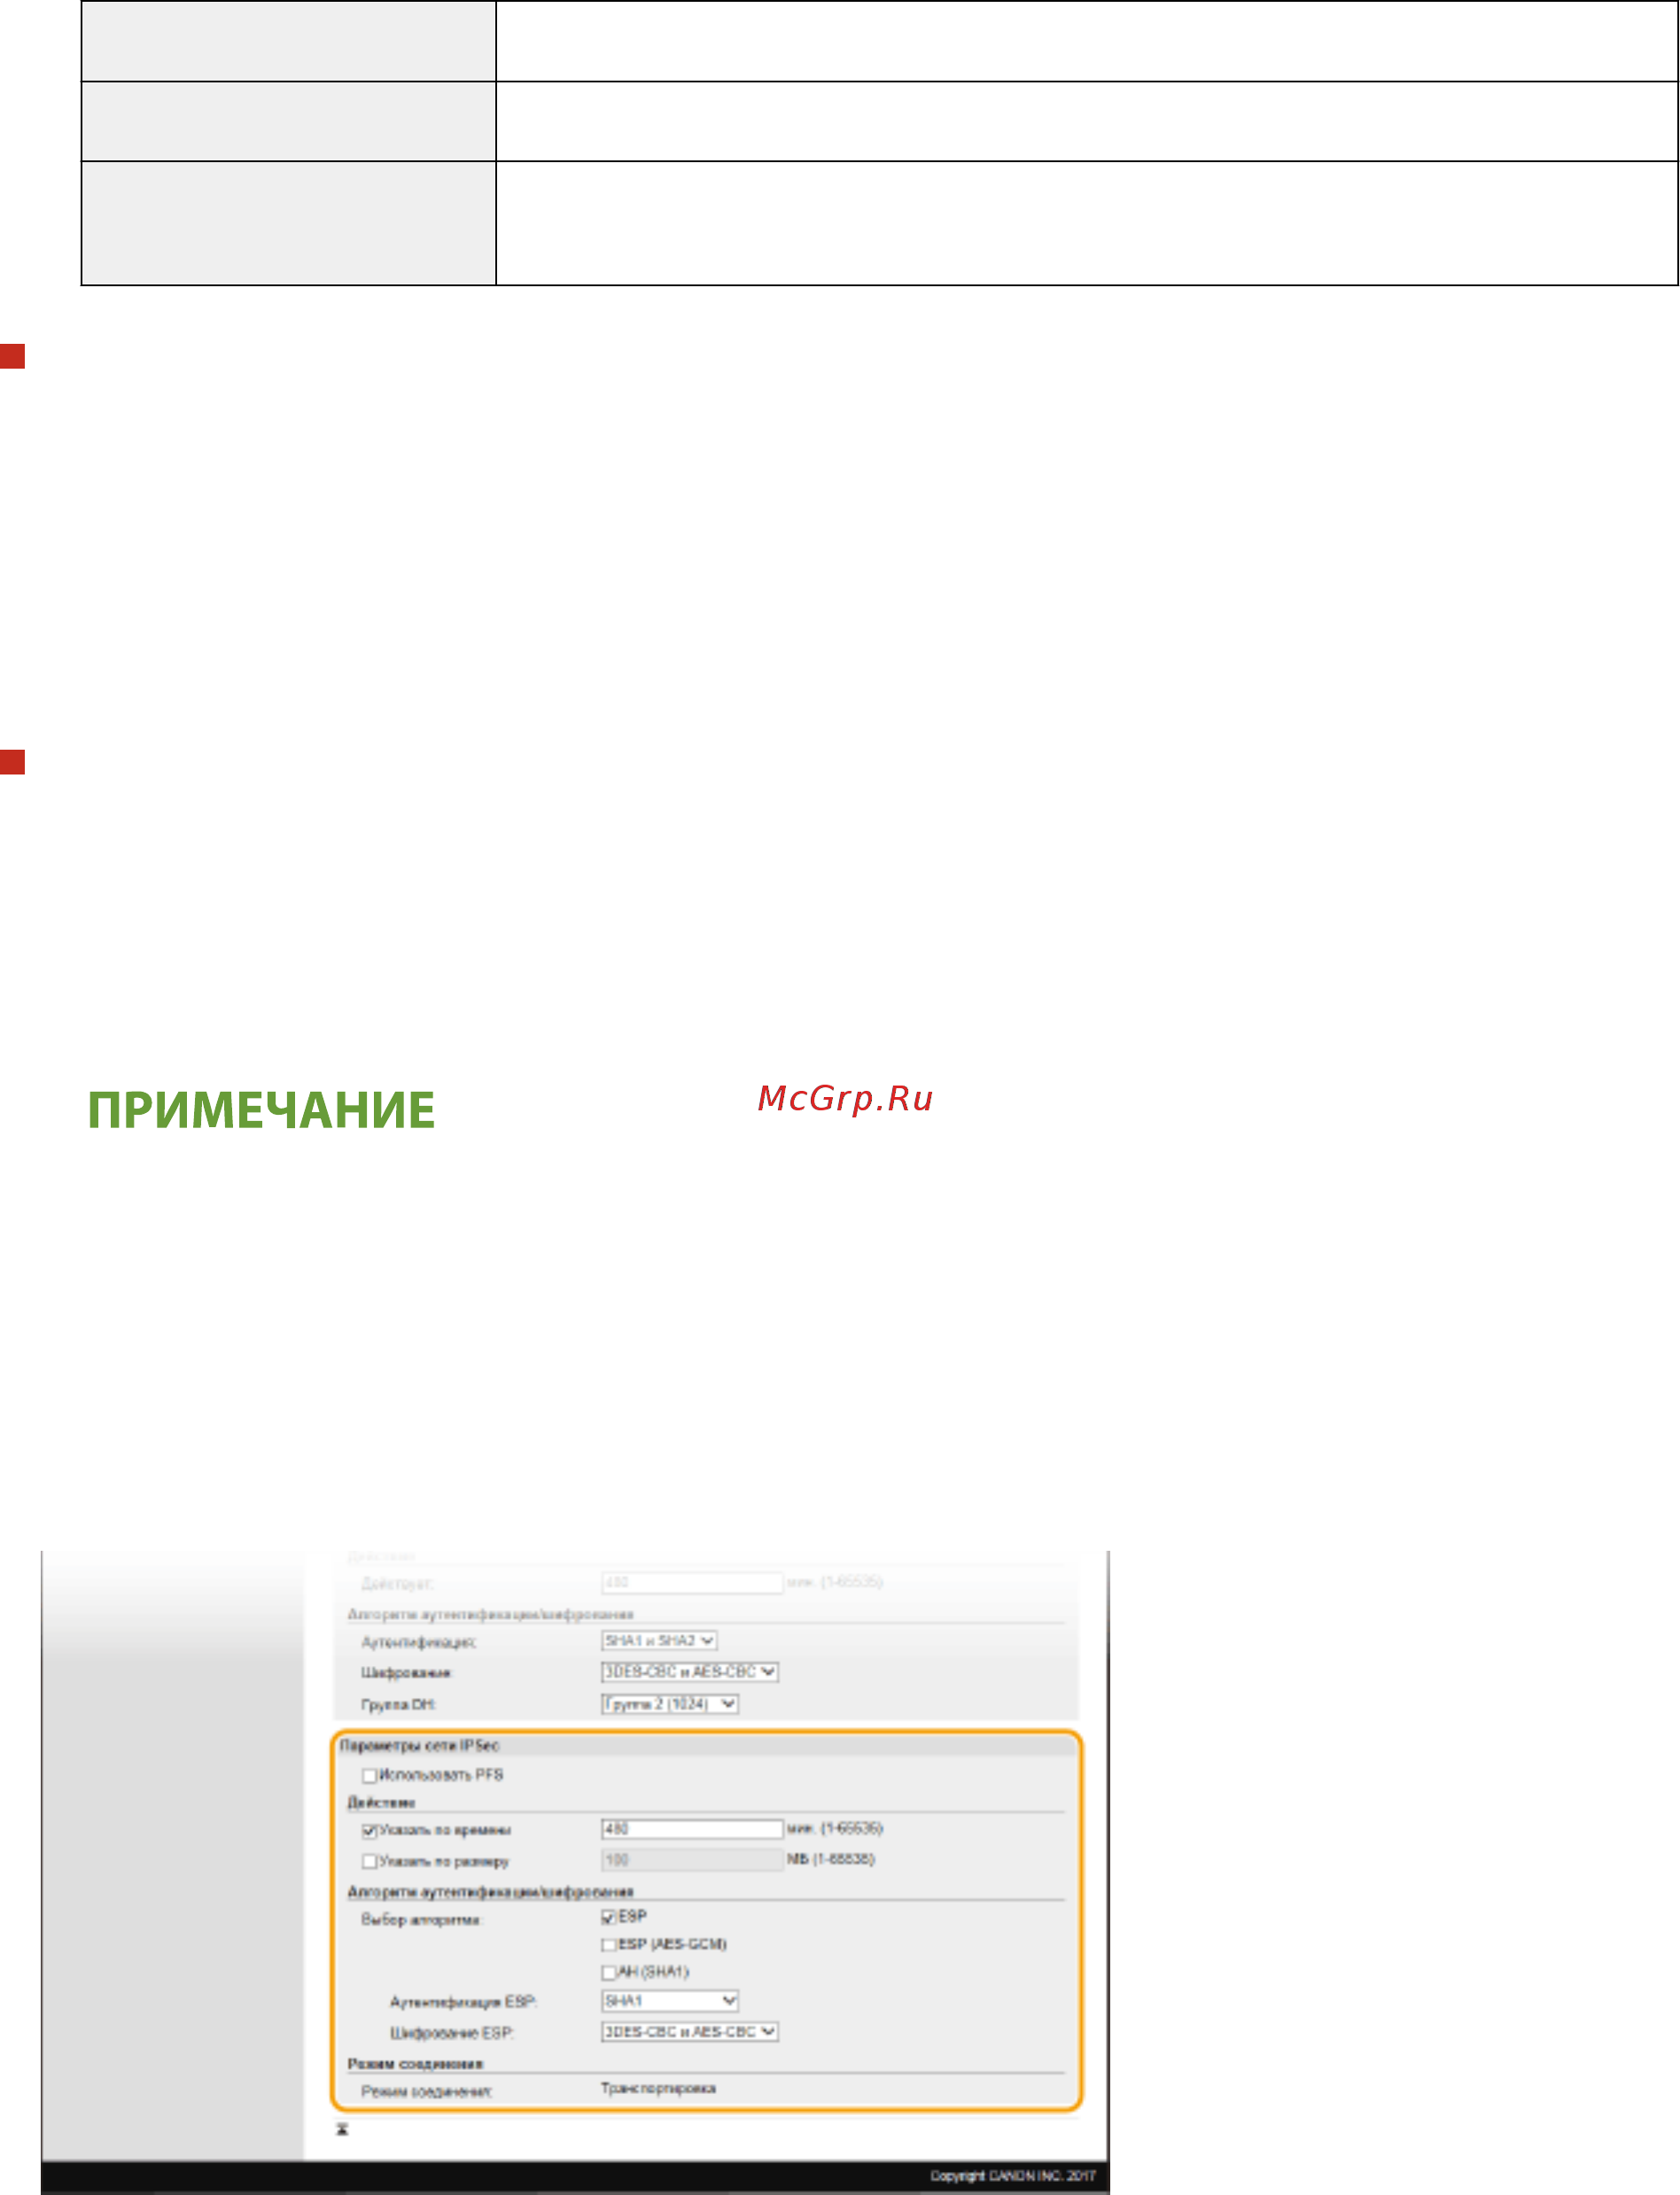Open the Группа DH dropdown

pos(670,1704)
